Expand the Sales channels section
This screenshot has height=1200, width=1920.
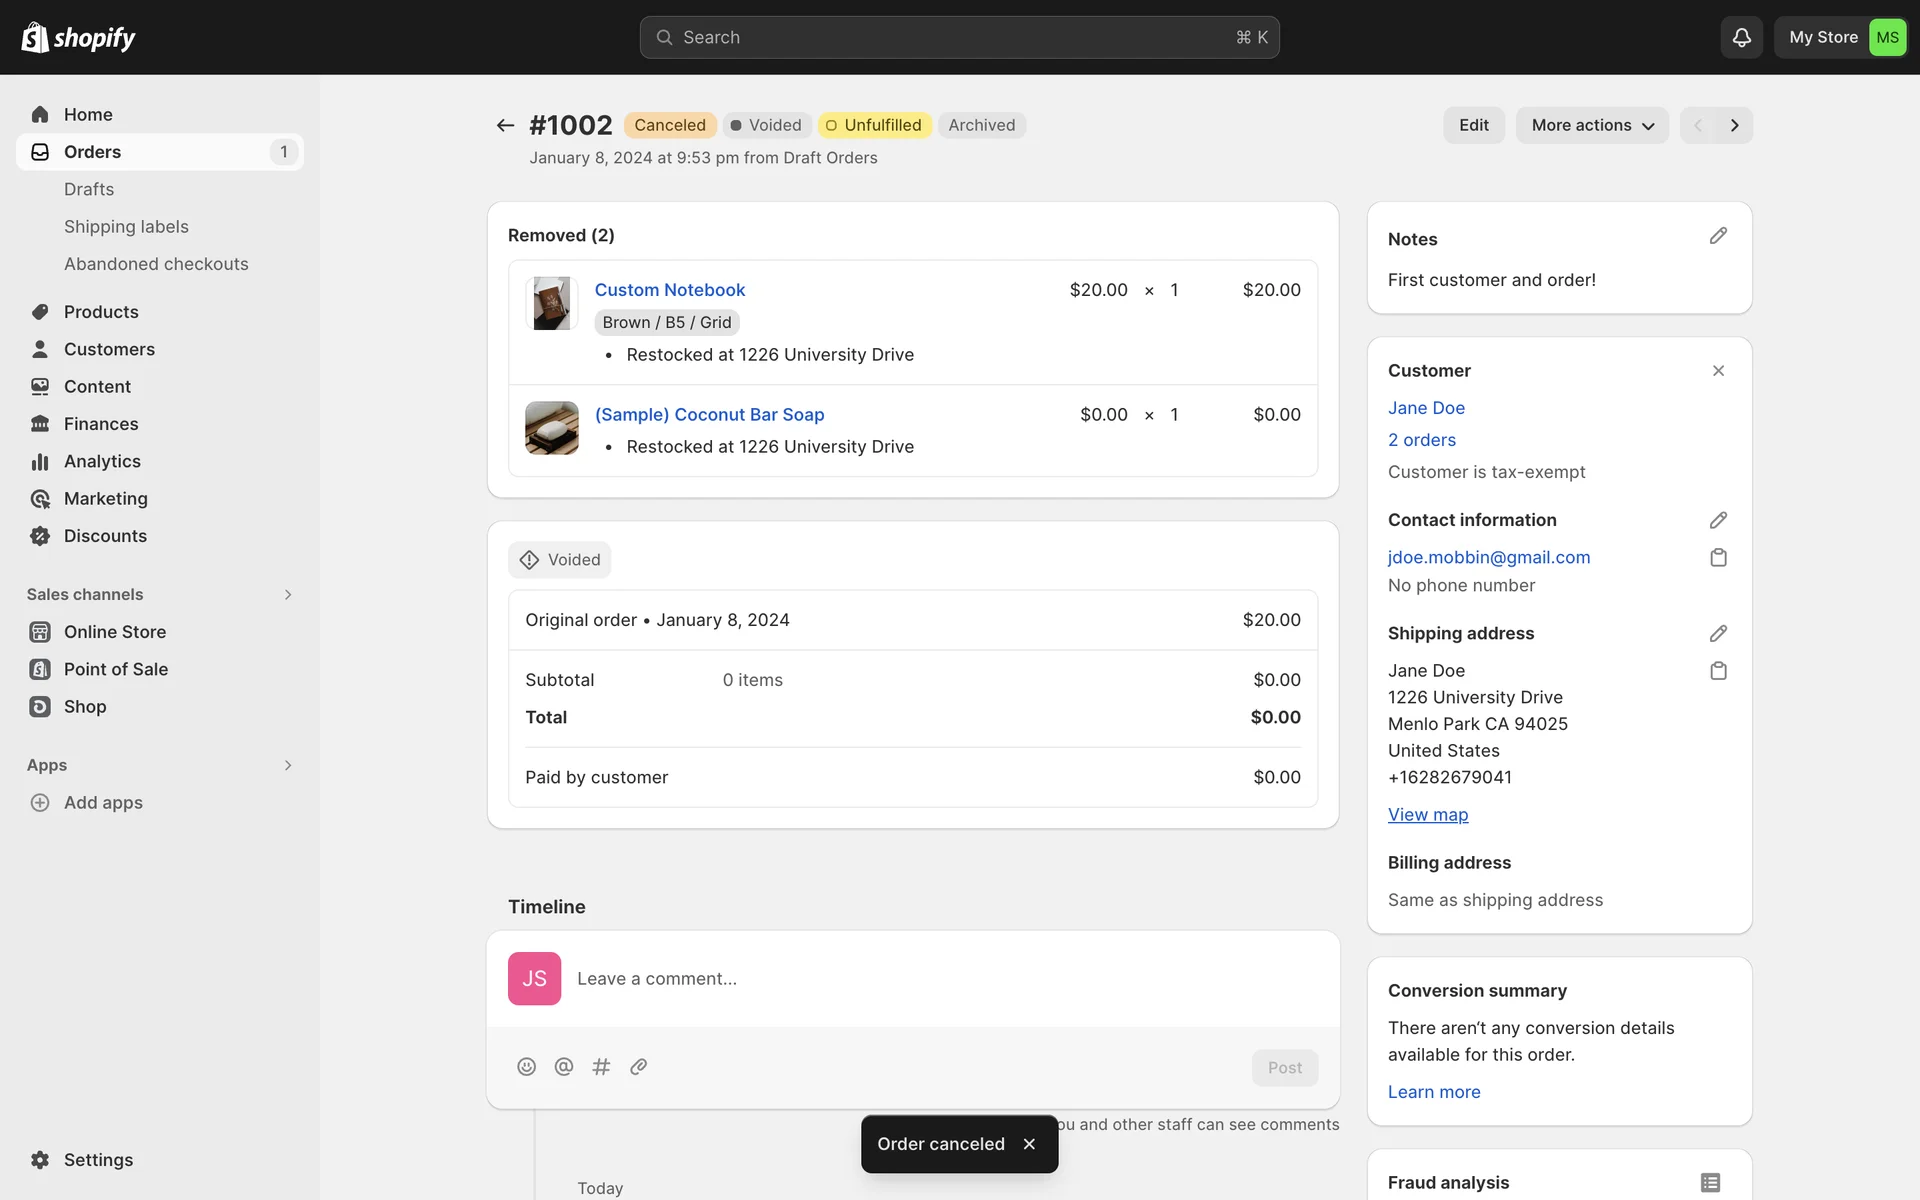(288, 595)
